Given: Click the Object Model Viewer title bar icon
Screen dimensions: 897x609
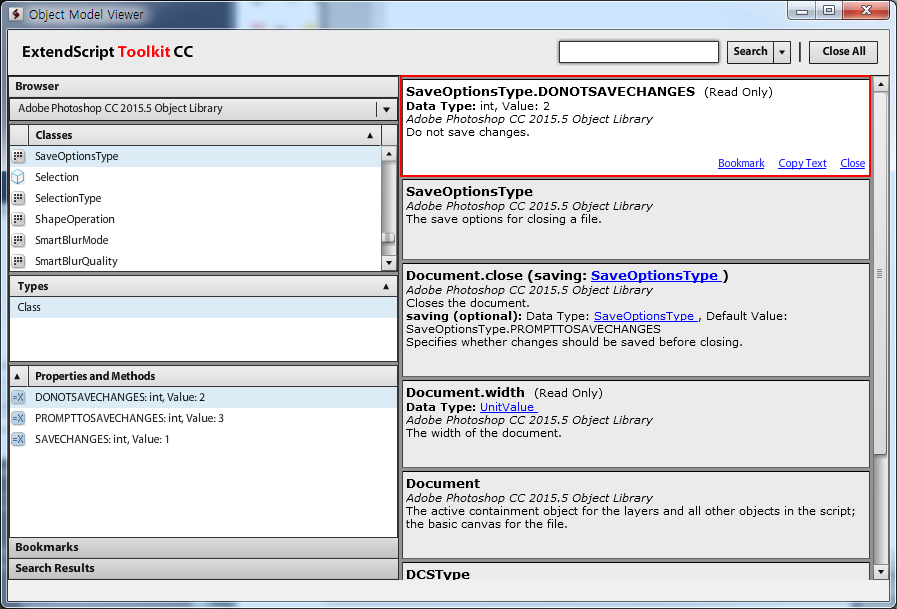Looking at the screenshot, I should click(16, 14).
